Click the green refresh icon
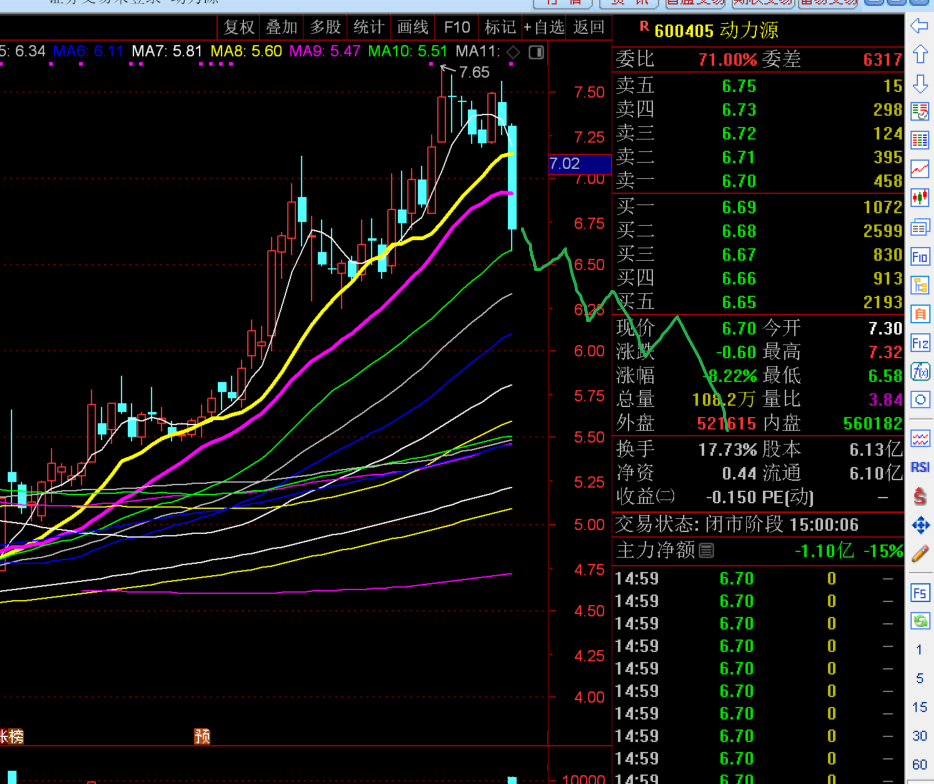This screenshot has width=934, height=784. [920, 621]
